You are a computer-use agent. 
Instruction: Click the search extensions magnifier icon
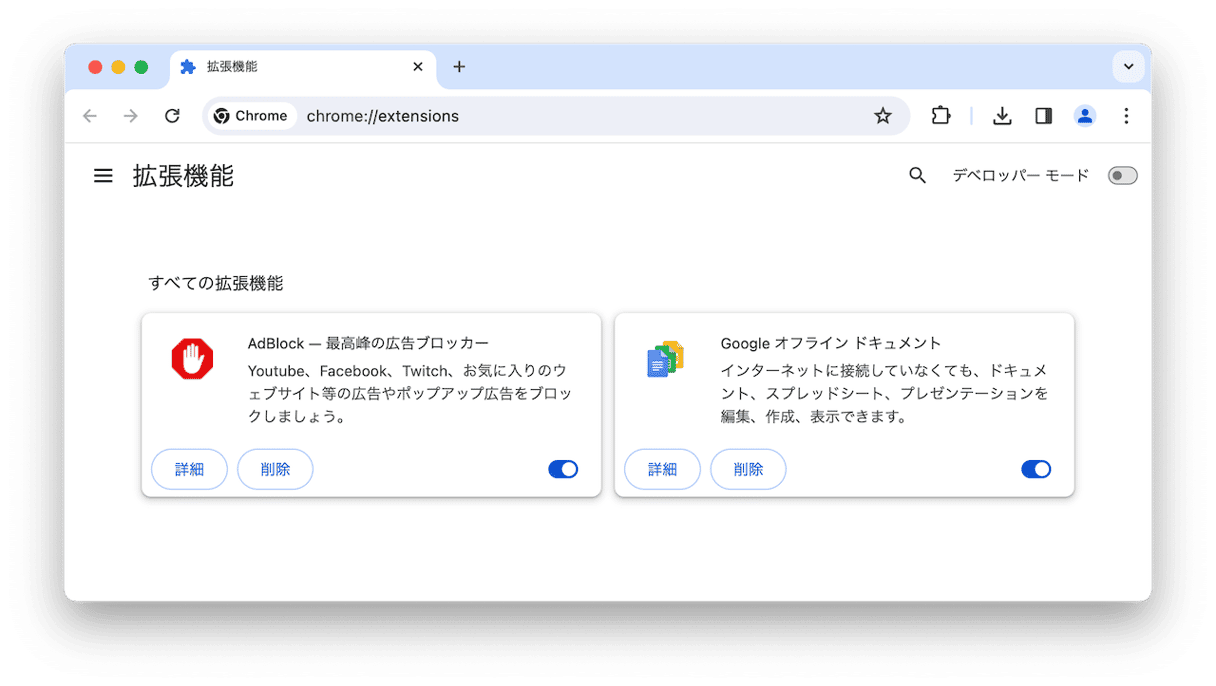[917, 176]
